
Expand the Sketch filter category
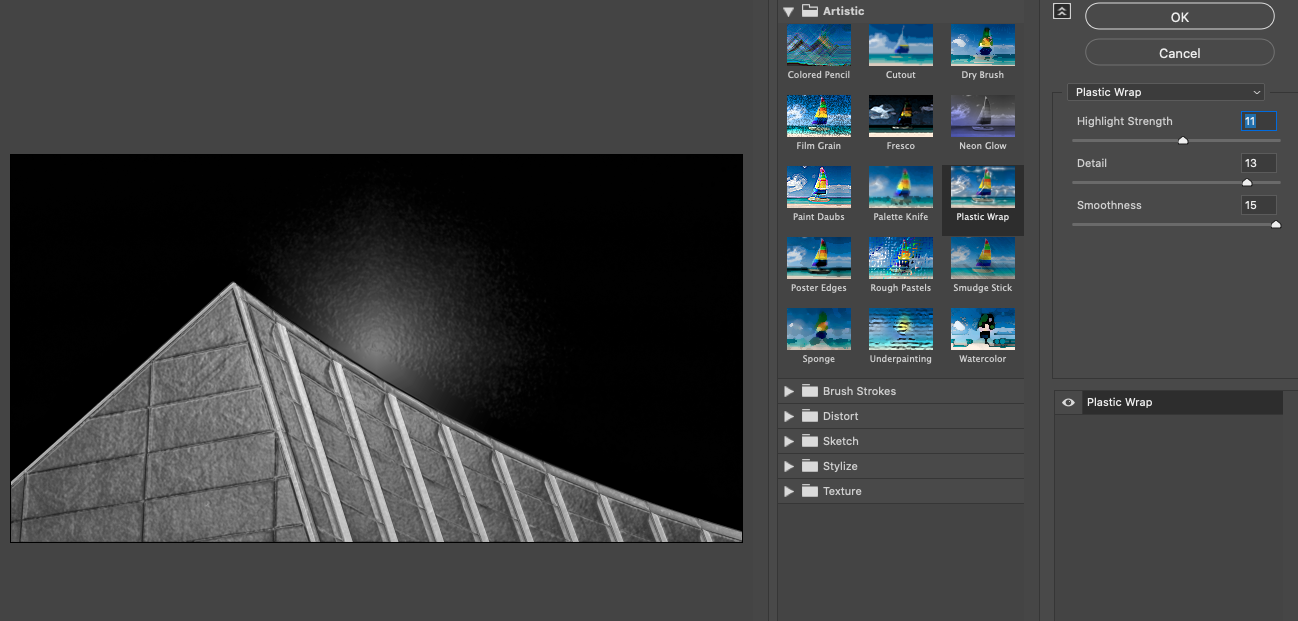click(x=789, y=441)
